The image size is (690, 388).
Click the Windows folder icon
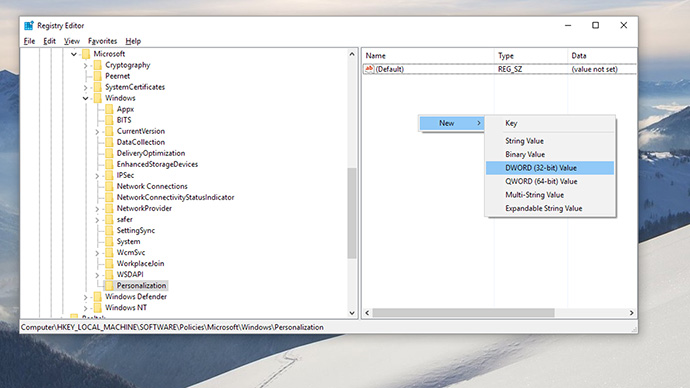[x=98, y=98]
